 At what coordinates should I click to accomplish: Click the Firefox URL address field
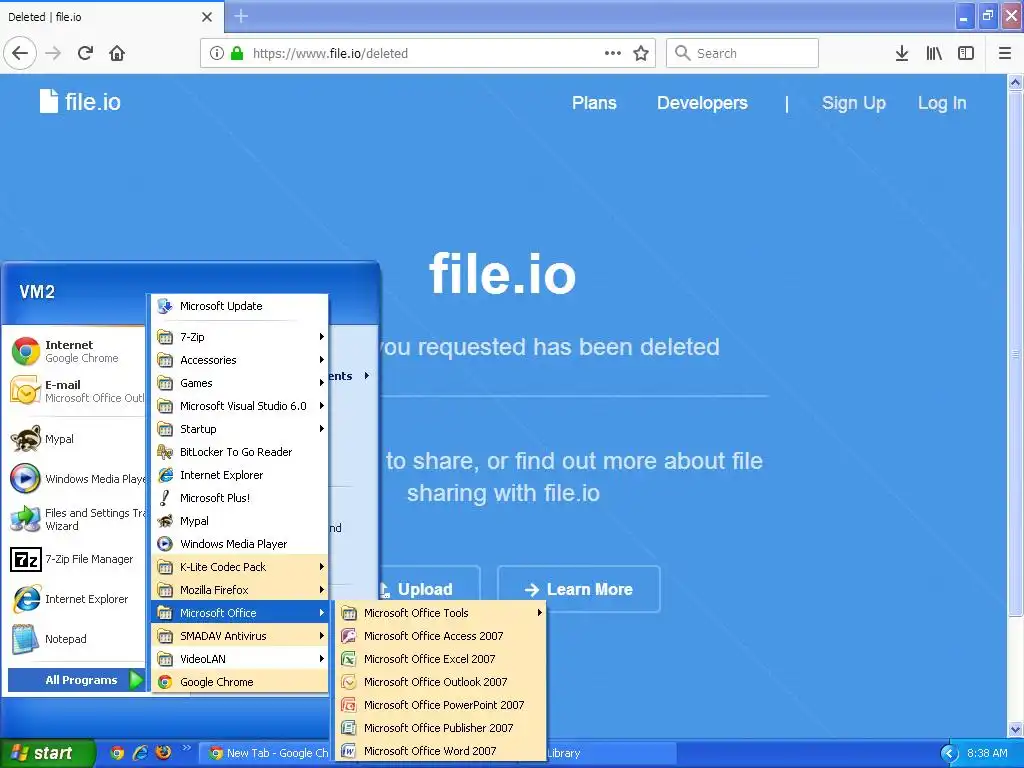(x=427, y=53)
